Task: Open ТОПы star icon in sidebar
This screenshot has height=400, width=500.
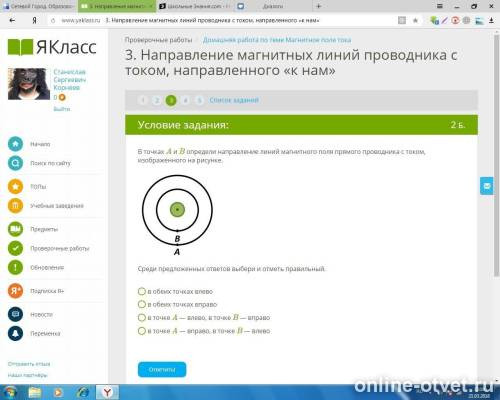Action: coord(15,186)
